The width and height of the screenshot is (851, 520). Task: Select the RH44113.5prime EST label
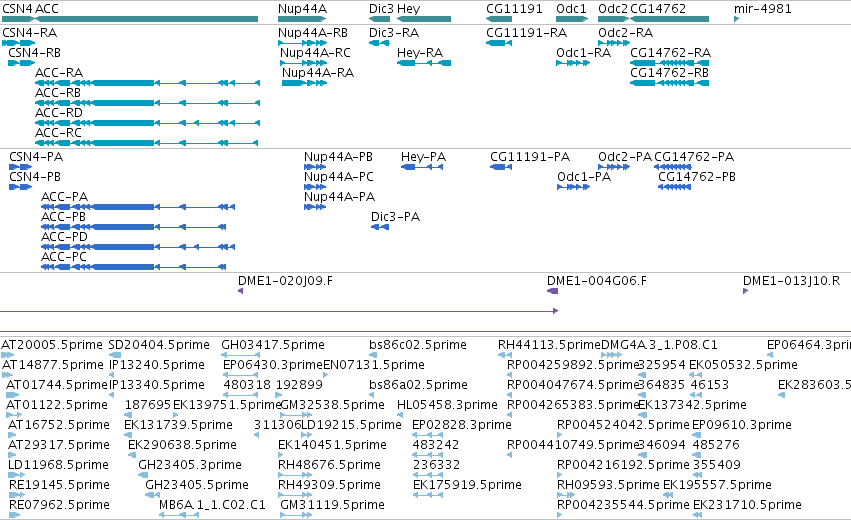(x=549, y=345)
